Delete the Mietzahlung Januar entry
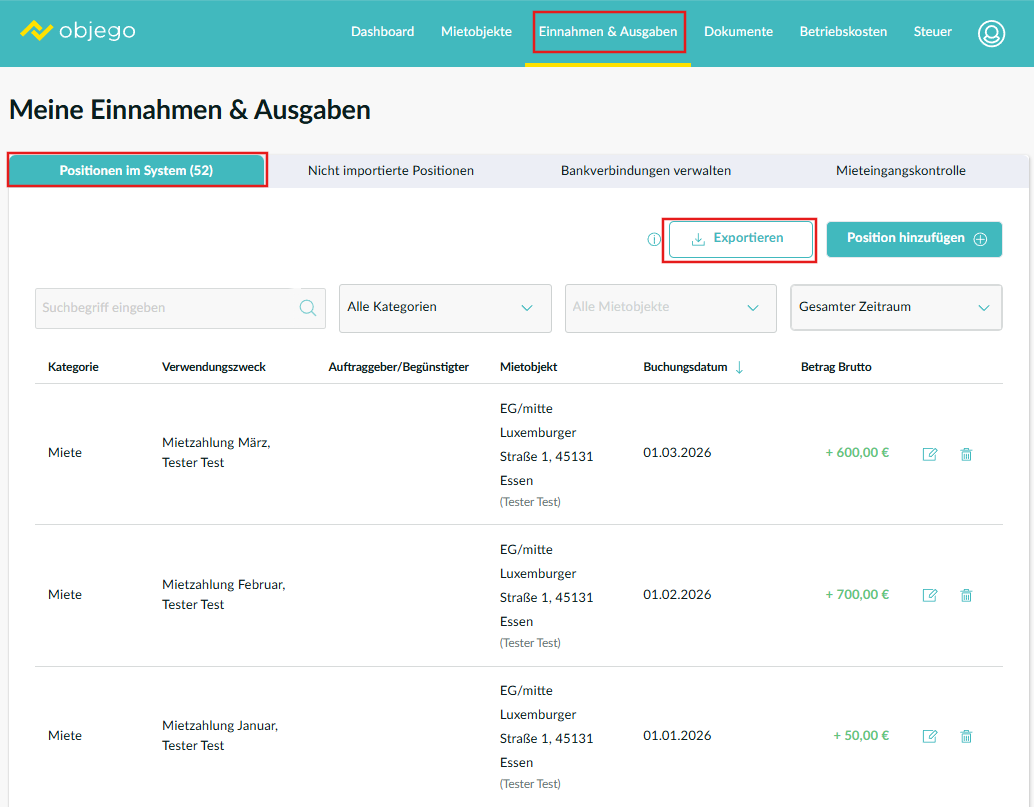This screenshot has height=807, width=1034. click(966, 736)
